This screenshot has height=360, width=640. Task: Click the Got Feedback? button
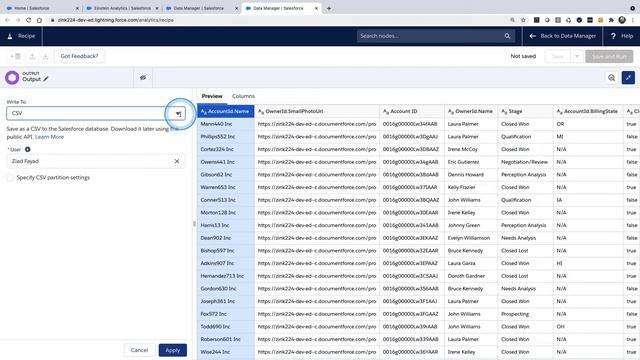[79, 56]
